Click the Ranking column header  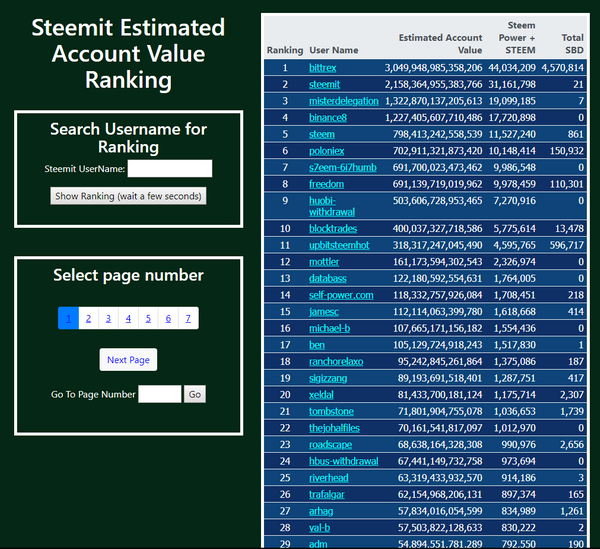(285, 50)
